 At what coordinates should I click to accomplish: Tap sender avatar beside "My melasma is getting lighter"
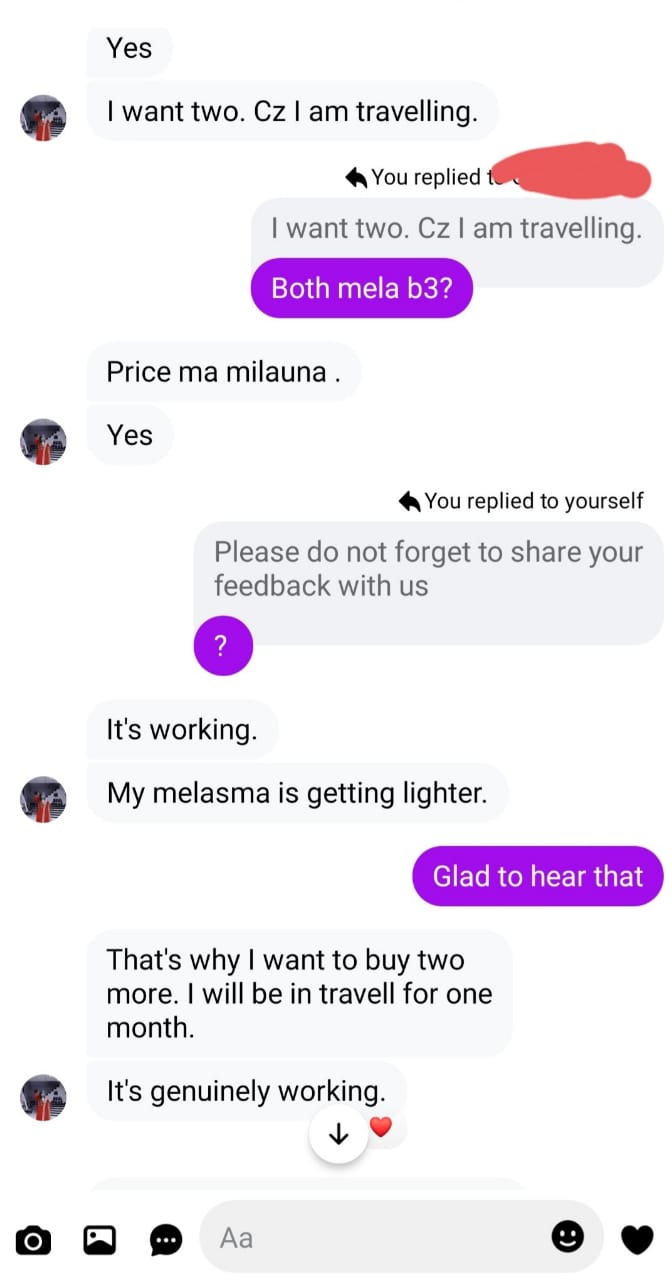pyautogui.click(x=43, y=799)
